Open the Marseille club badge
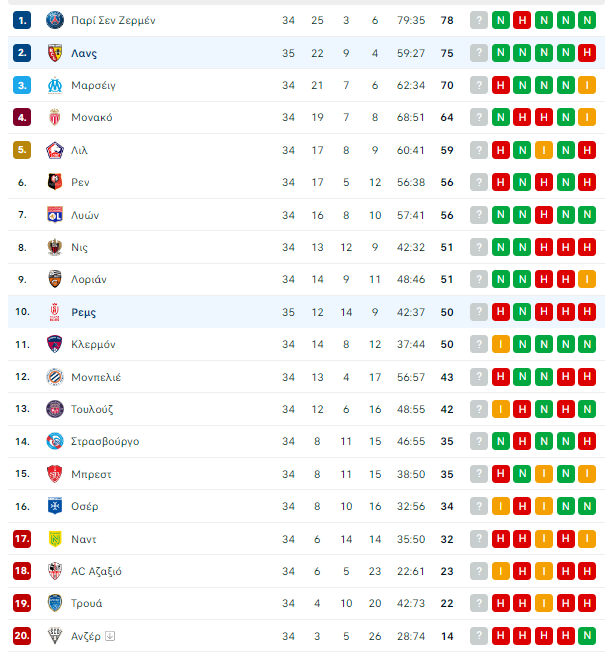The image size is (613, 658). tap(55, 85)
